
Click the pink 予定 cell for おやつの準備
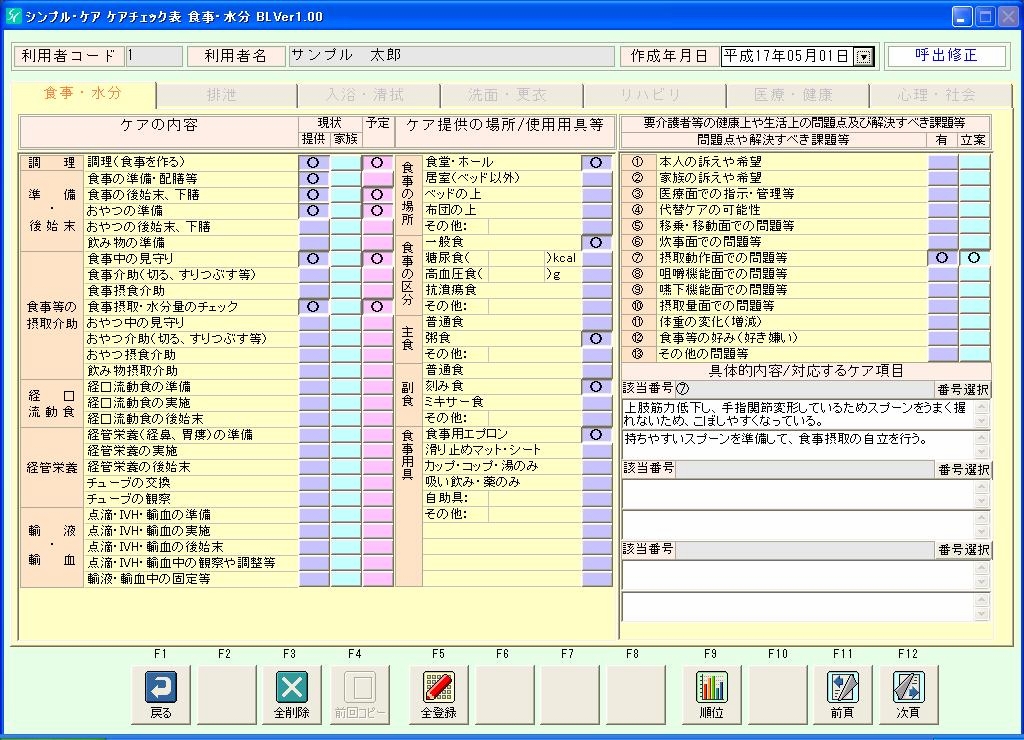pyautogui.click(x=377, y=211)
